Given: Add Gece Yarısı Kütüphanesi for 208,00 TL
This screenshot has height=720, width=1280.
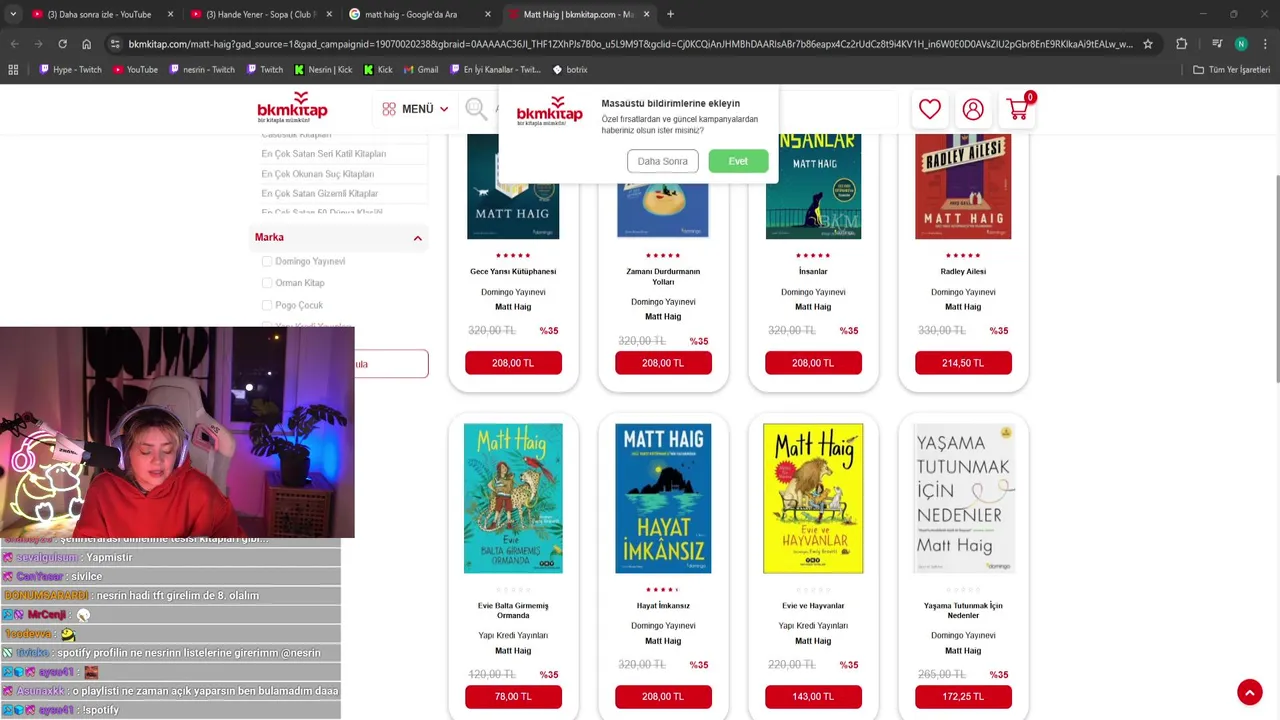Looking at the screenshot, I should (x=513, y=363).
